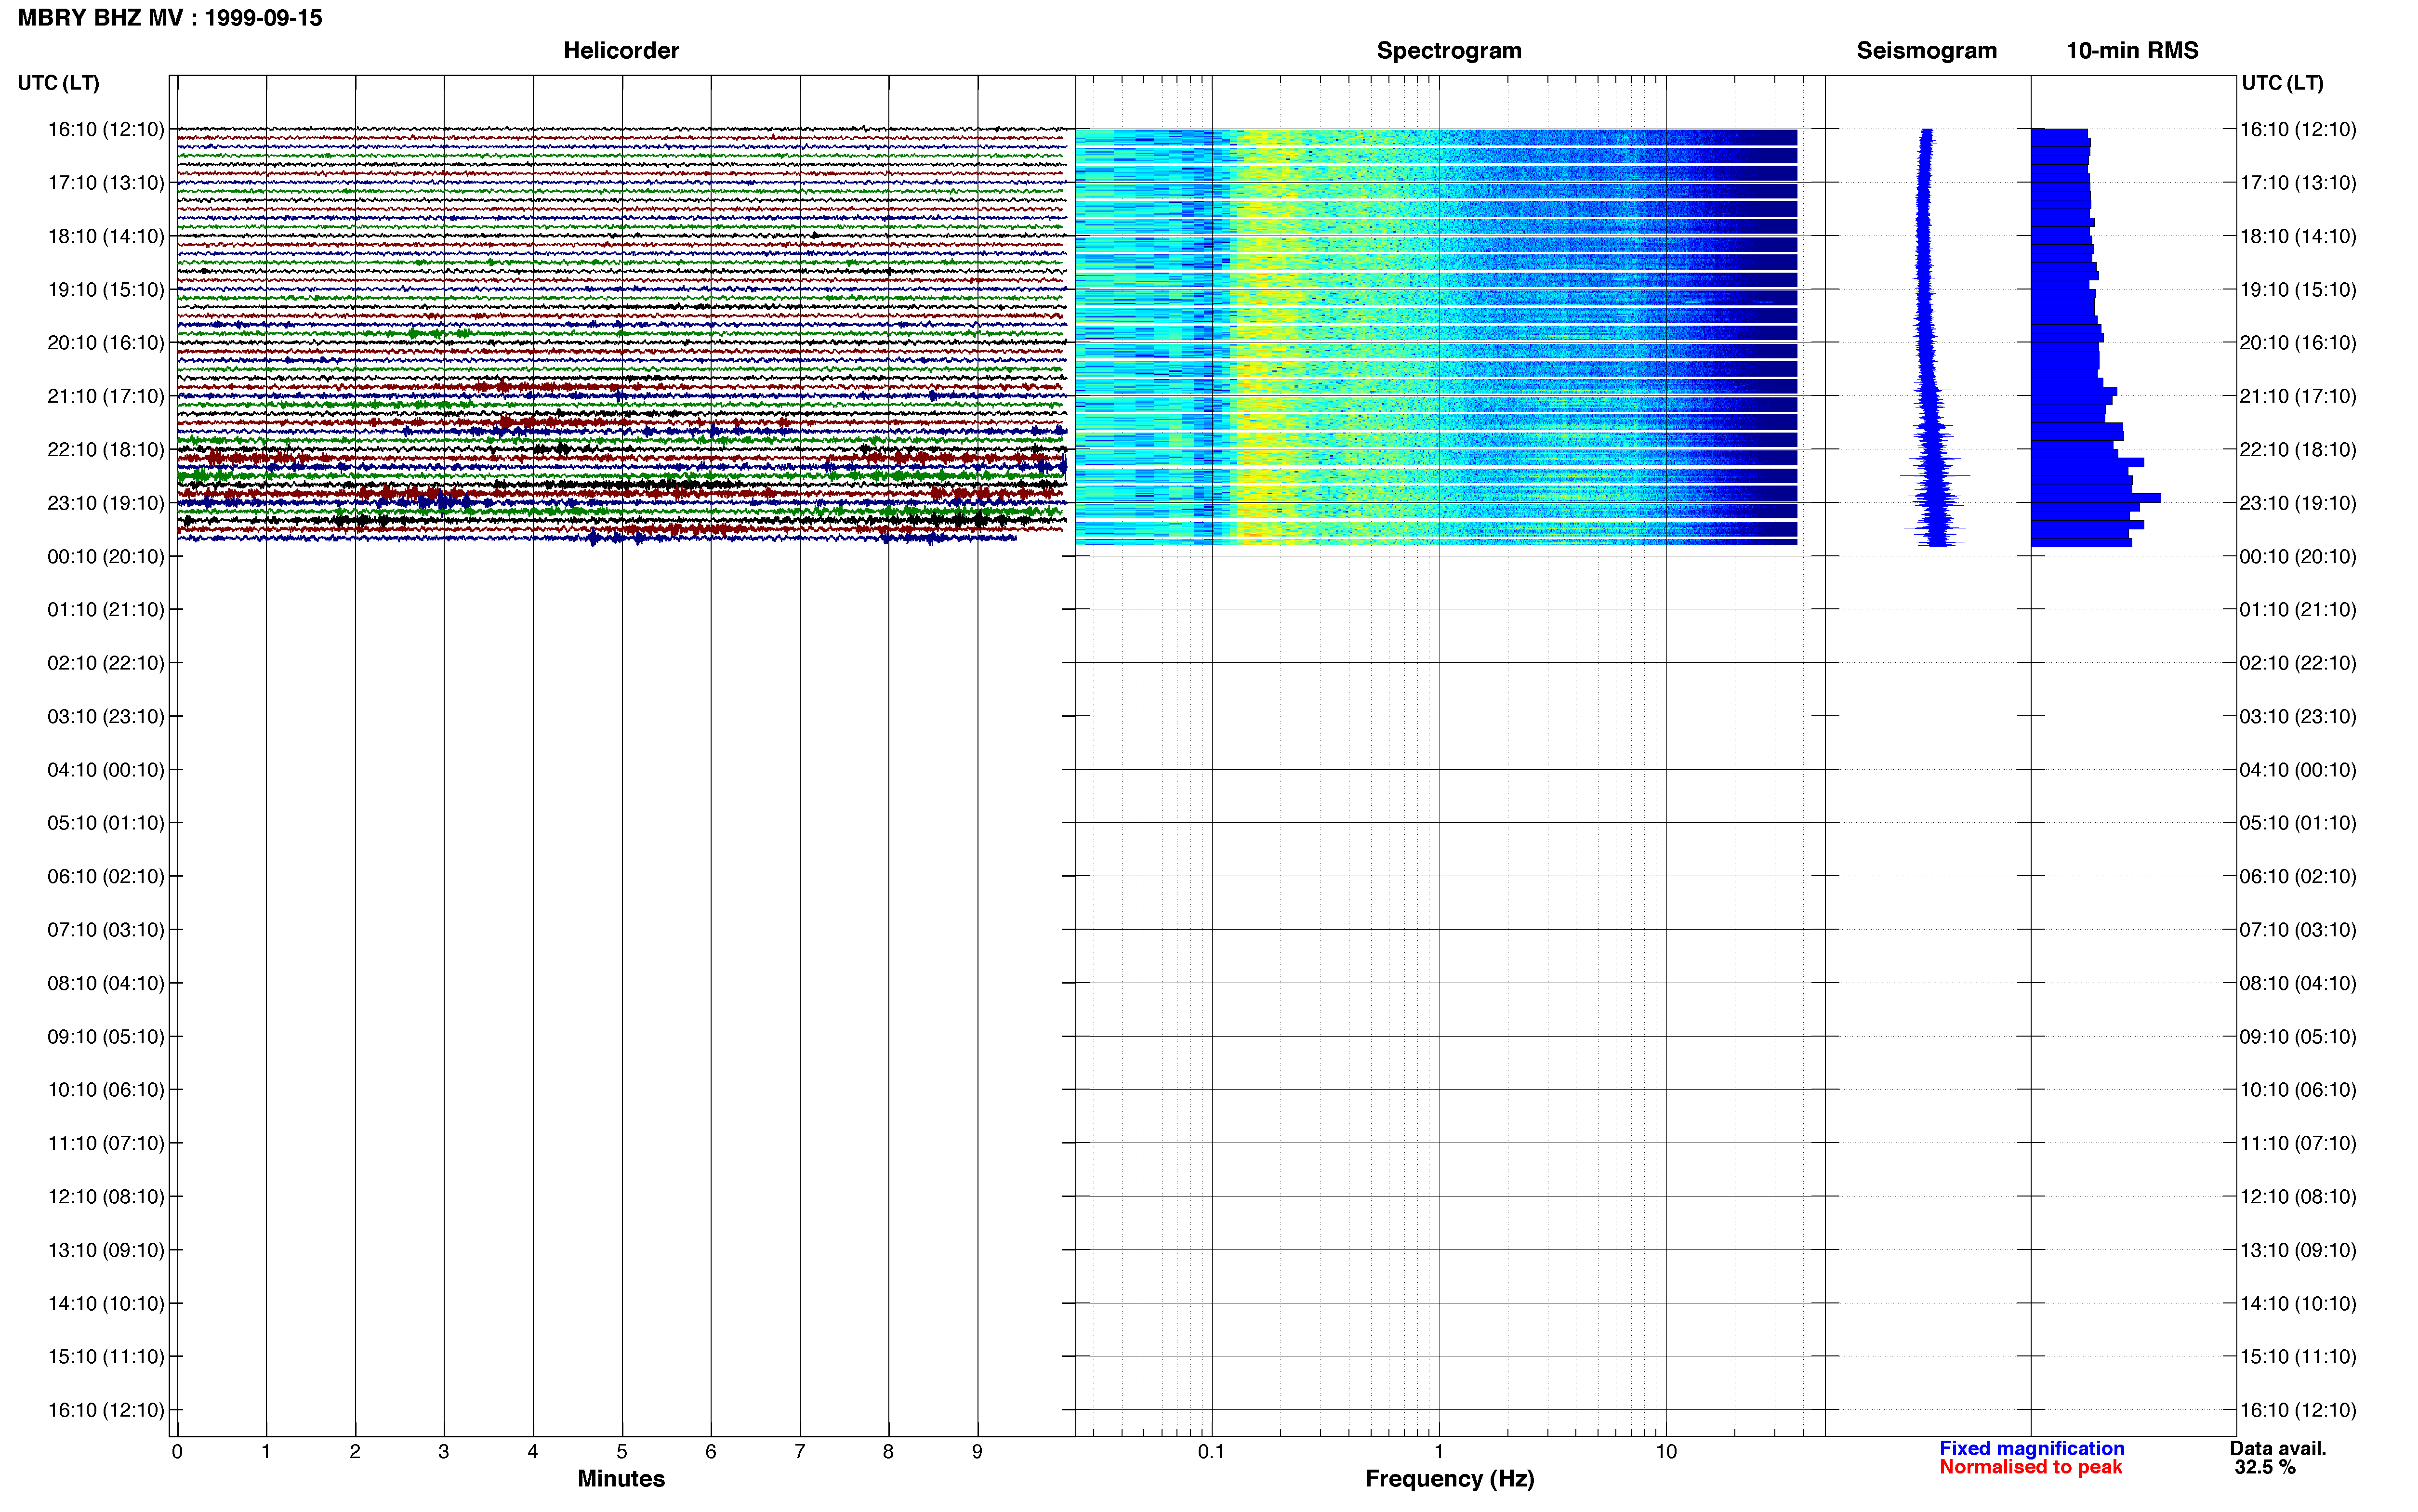Click the RMS axis label 21:10 (17:10)
Viewport: 2418px width, 1512px height.
click(x=2298, y=396)
